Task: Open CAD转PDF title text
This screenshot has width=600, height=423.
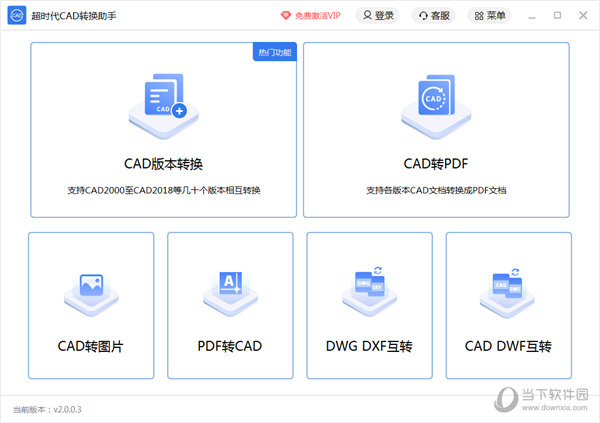Action: [436, 164]
